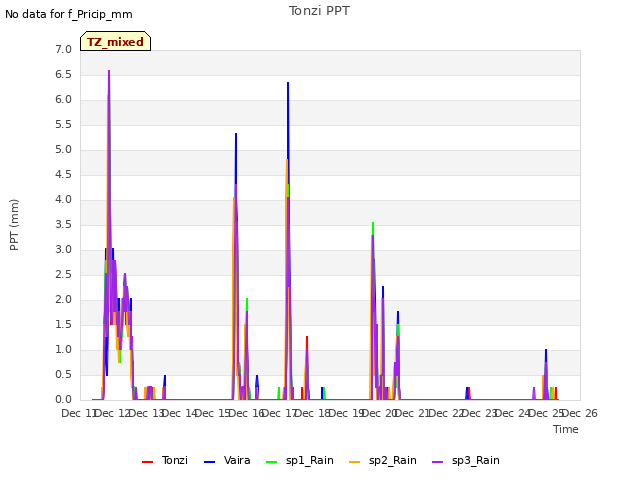Toggle the sp3_Rain legend entry
Screen dimensions: 640x480
[466, 460]
